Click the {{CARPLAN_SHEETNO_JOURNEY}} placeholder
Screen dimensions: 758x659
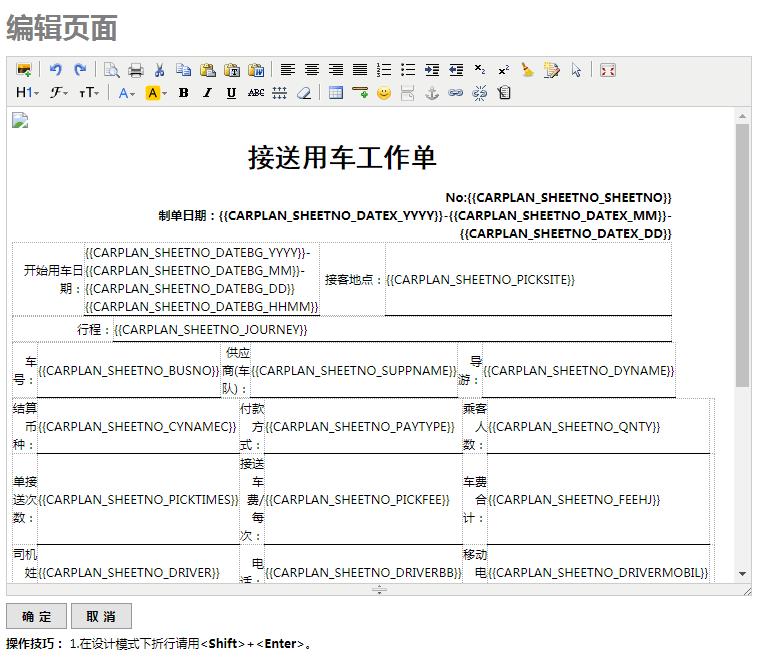(x=210, y=330)
